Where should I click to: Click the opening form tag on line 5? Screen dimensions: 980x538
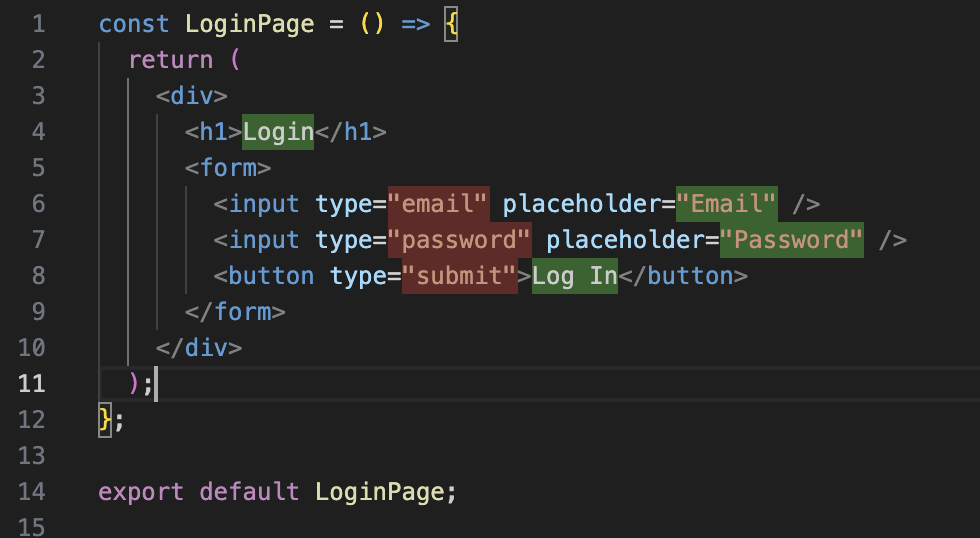(x=228, y=168)
